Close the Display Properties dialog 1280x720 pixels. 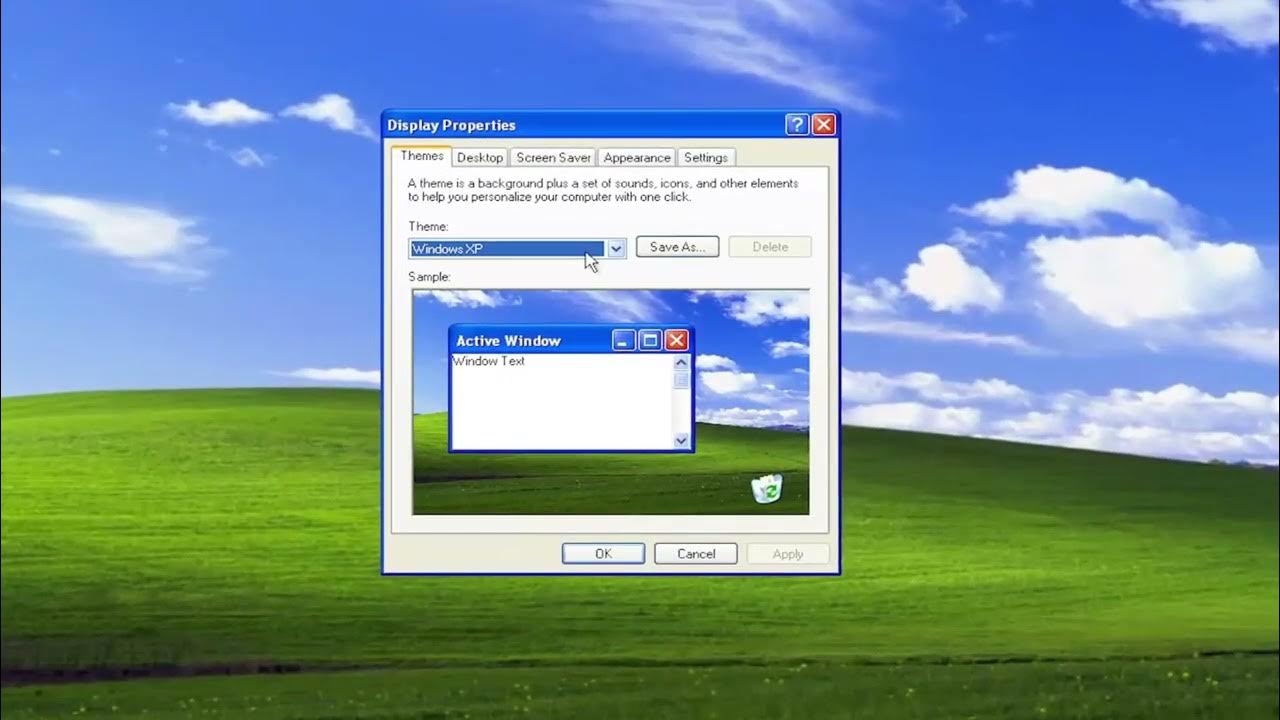823,125
